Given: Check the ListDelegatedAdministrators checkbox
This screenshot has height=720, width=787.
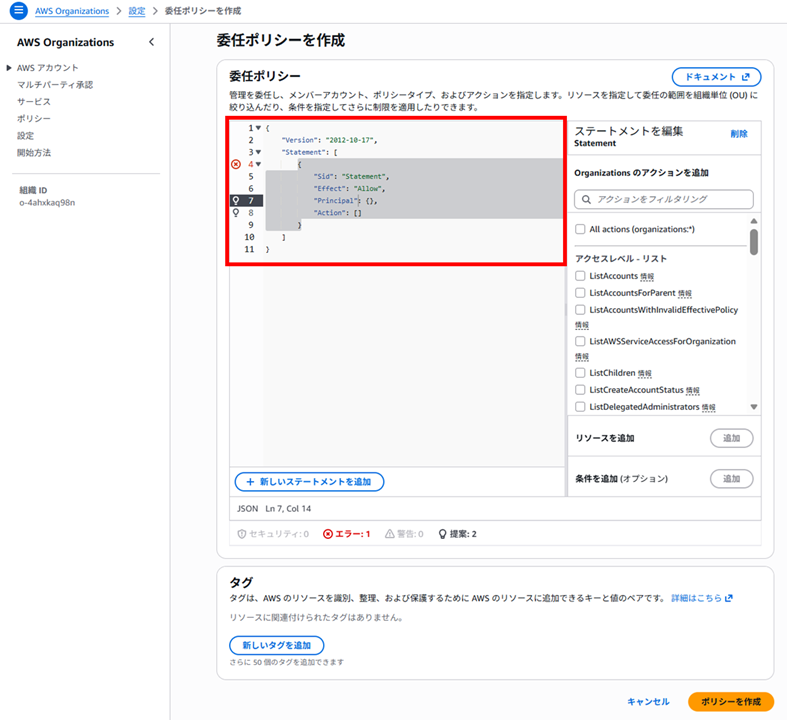Looking at the screenshot, I should coord(580,406).
